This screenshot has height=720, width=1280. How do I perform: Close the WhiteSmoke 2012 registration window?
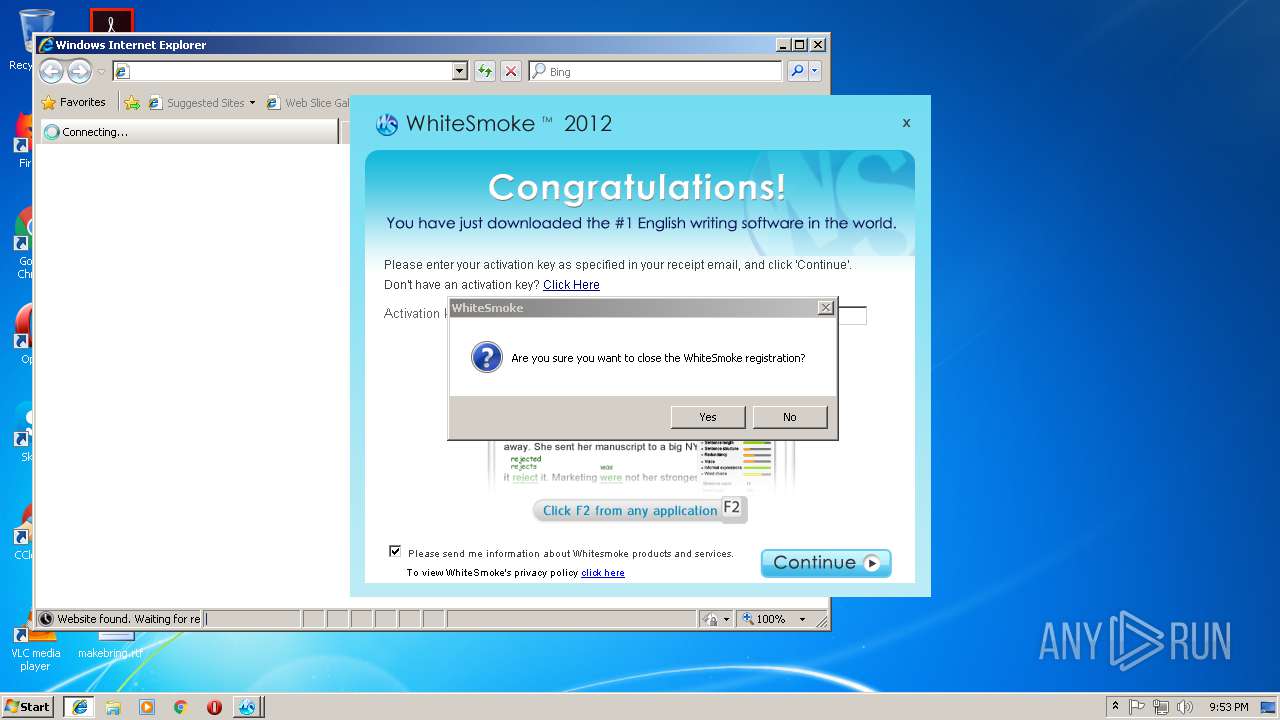906,123
